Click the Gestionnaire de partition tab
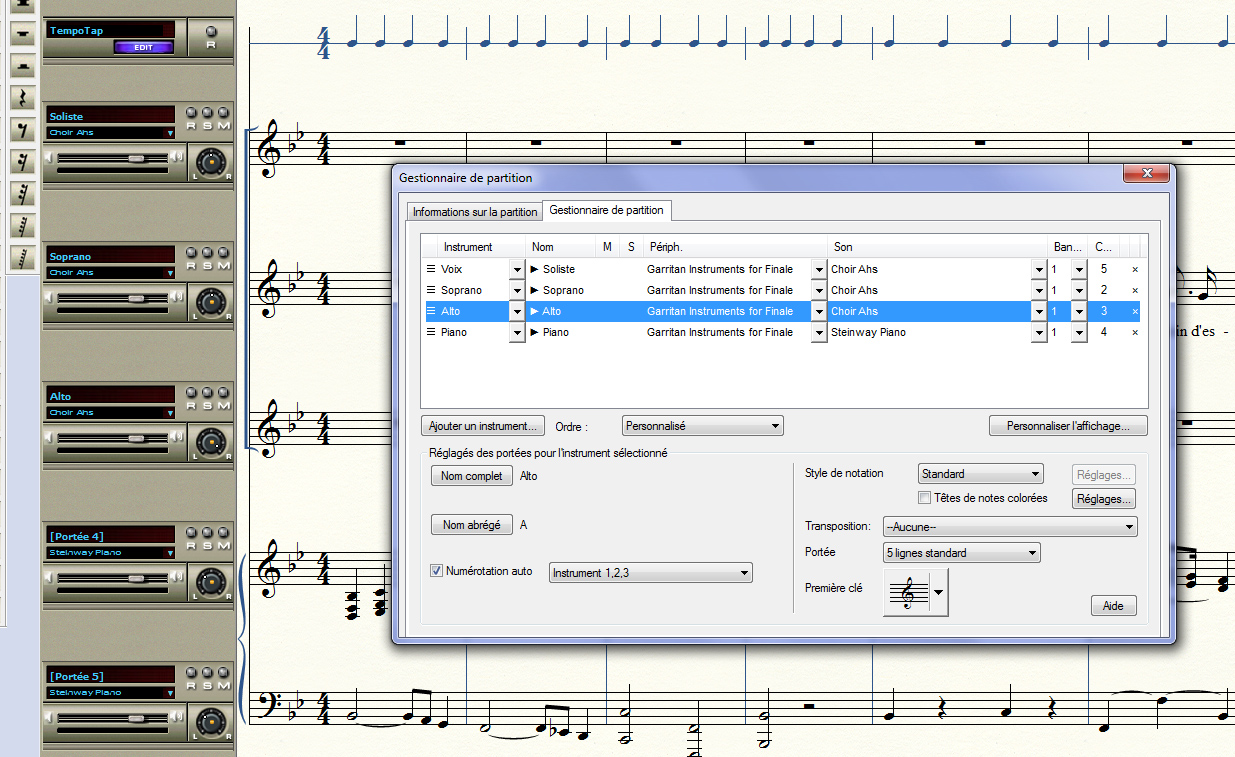This screenshot has width=1235, height=757. tap(606, 210)
